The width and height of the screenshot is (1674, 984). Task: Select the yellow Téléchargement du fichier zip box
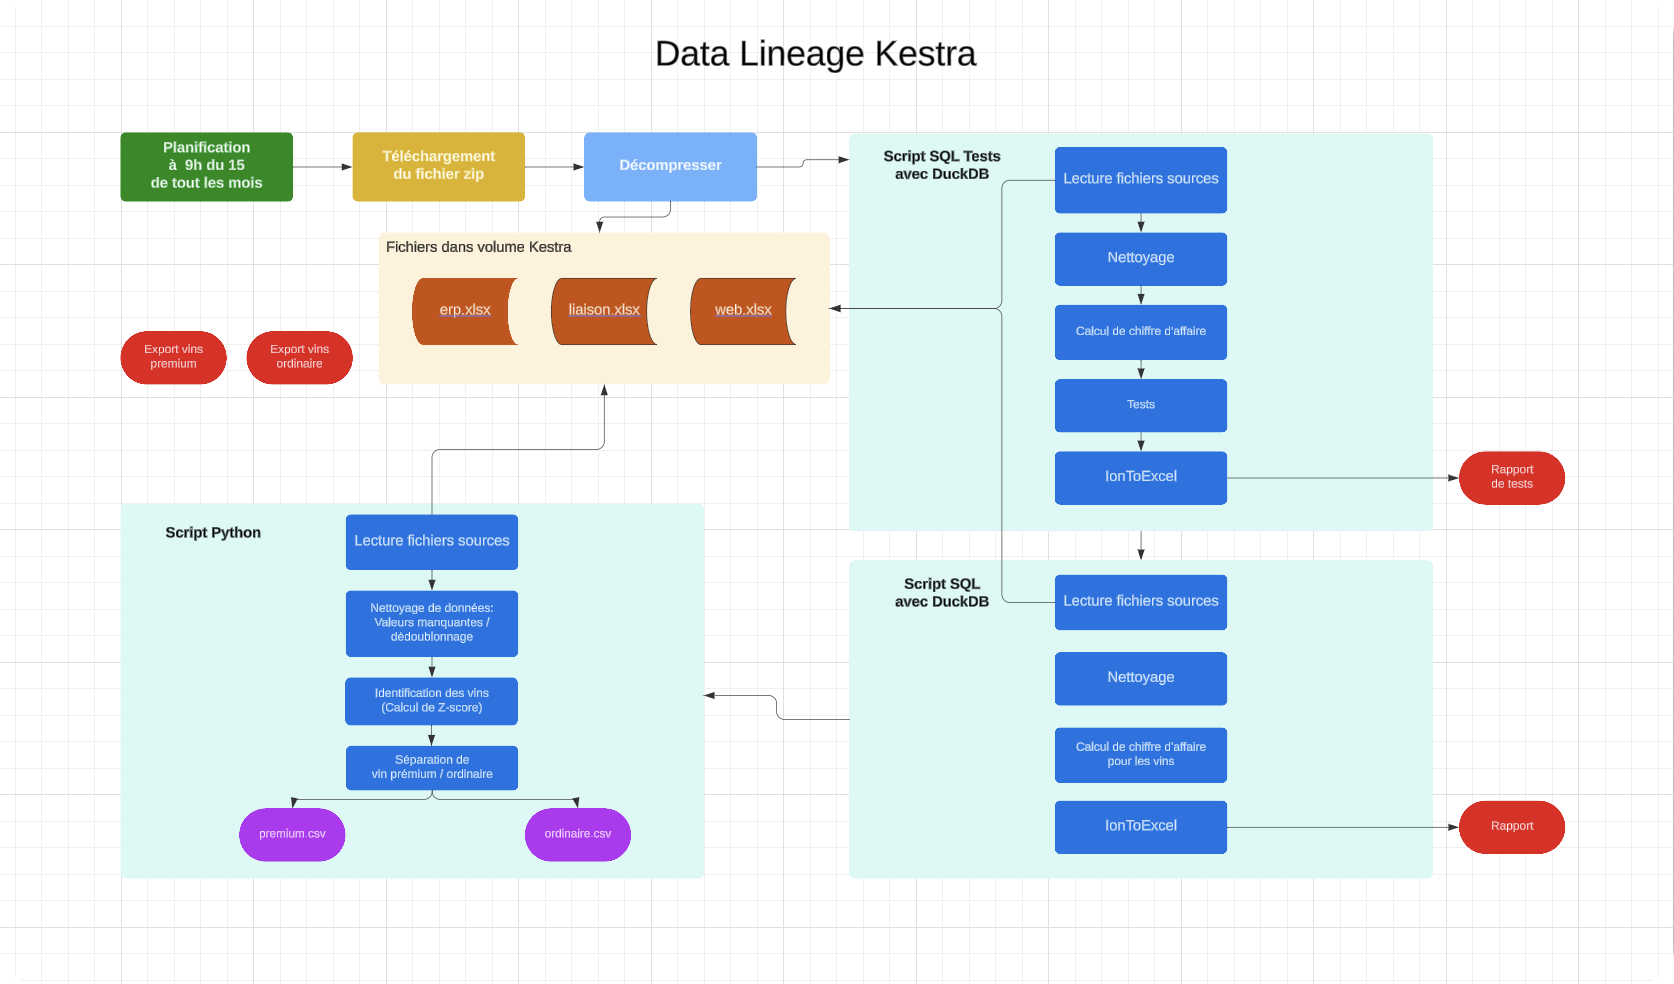pos(438,166)
